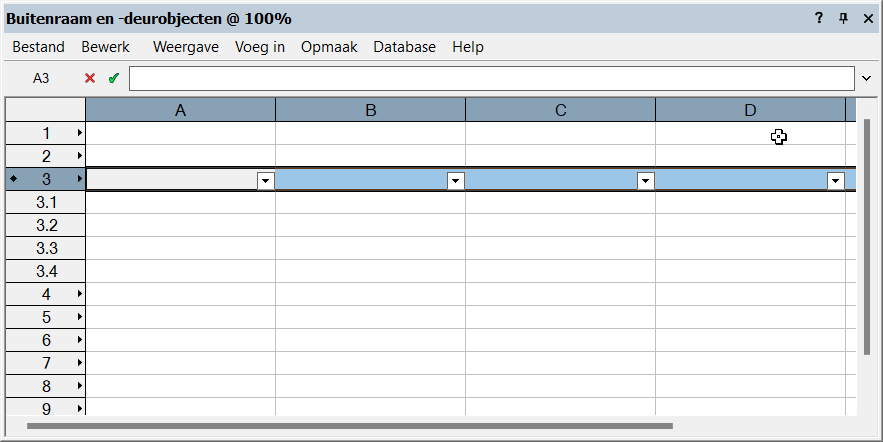Open the Database menu

tap(404, 47)
